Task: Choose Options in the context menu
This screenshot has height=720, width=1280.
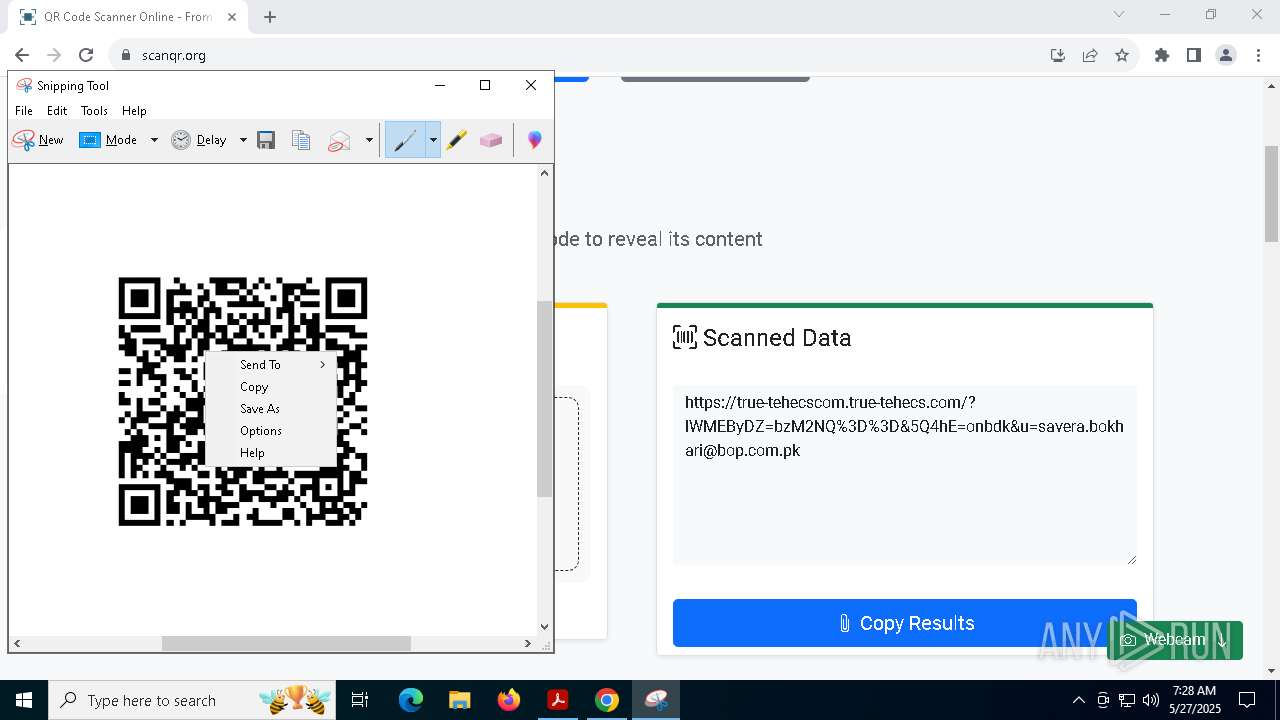Action: (x=270, y=431)
